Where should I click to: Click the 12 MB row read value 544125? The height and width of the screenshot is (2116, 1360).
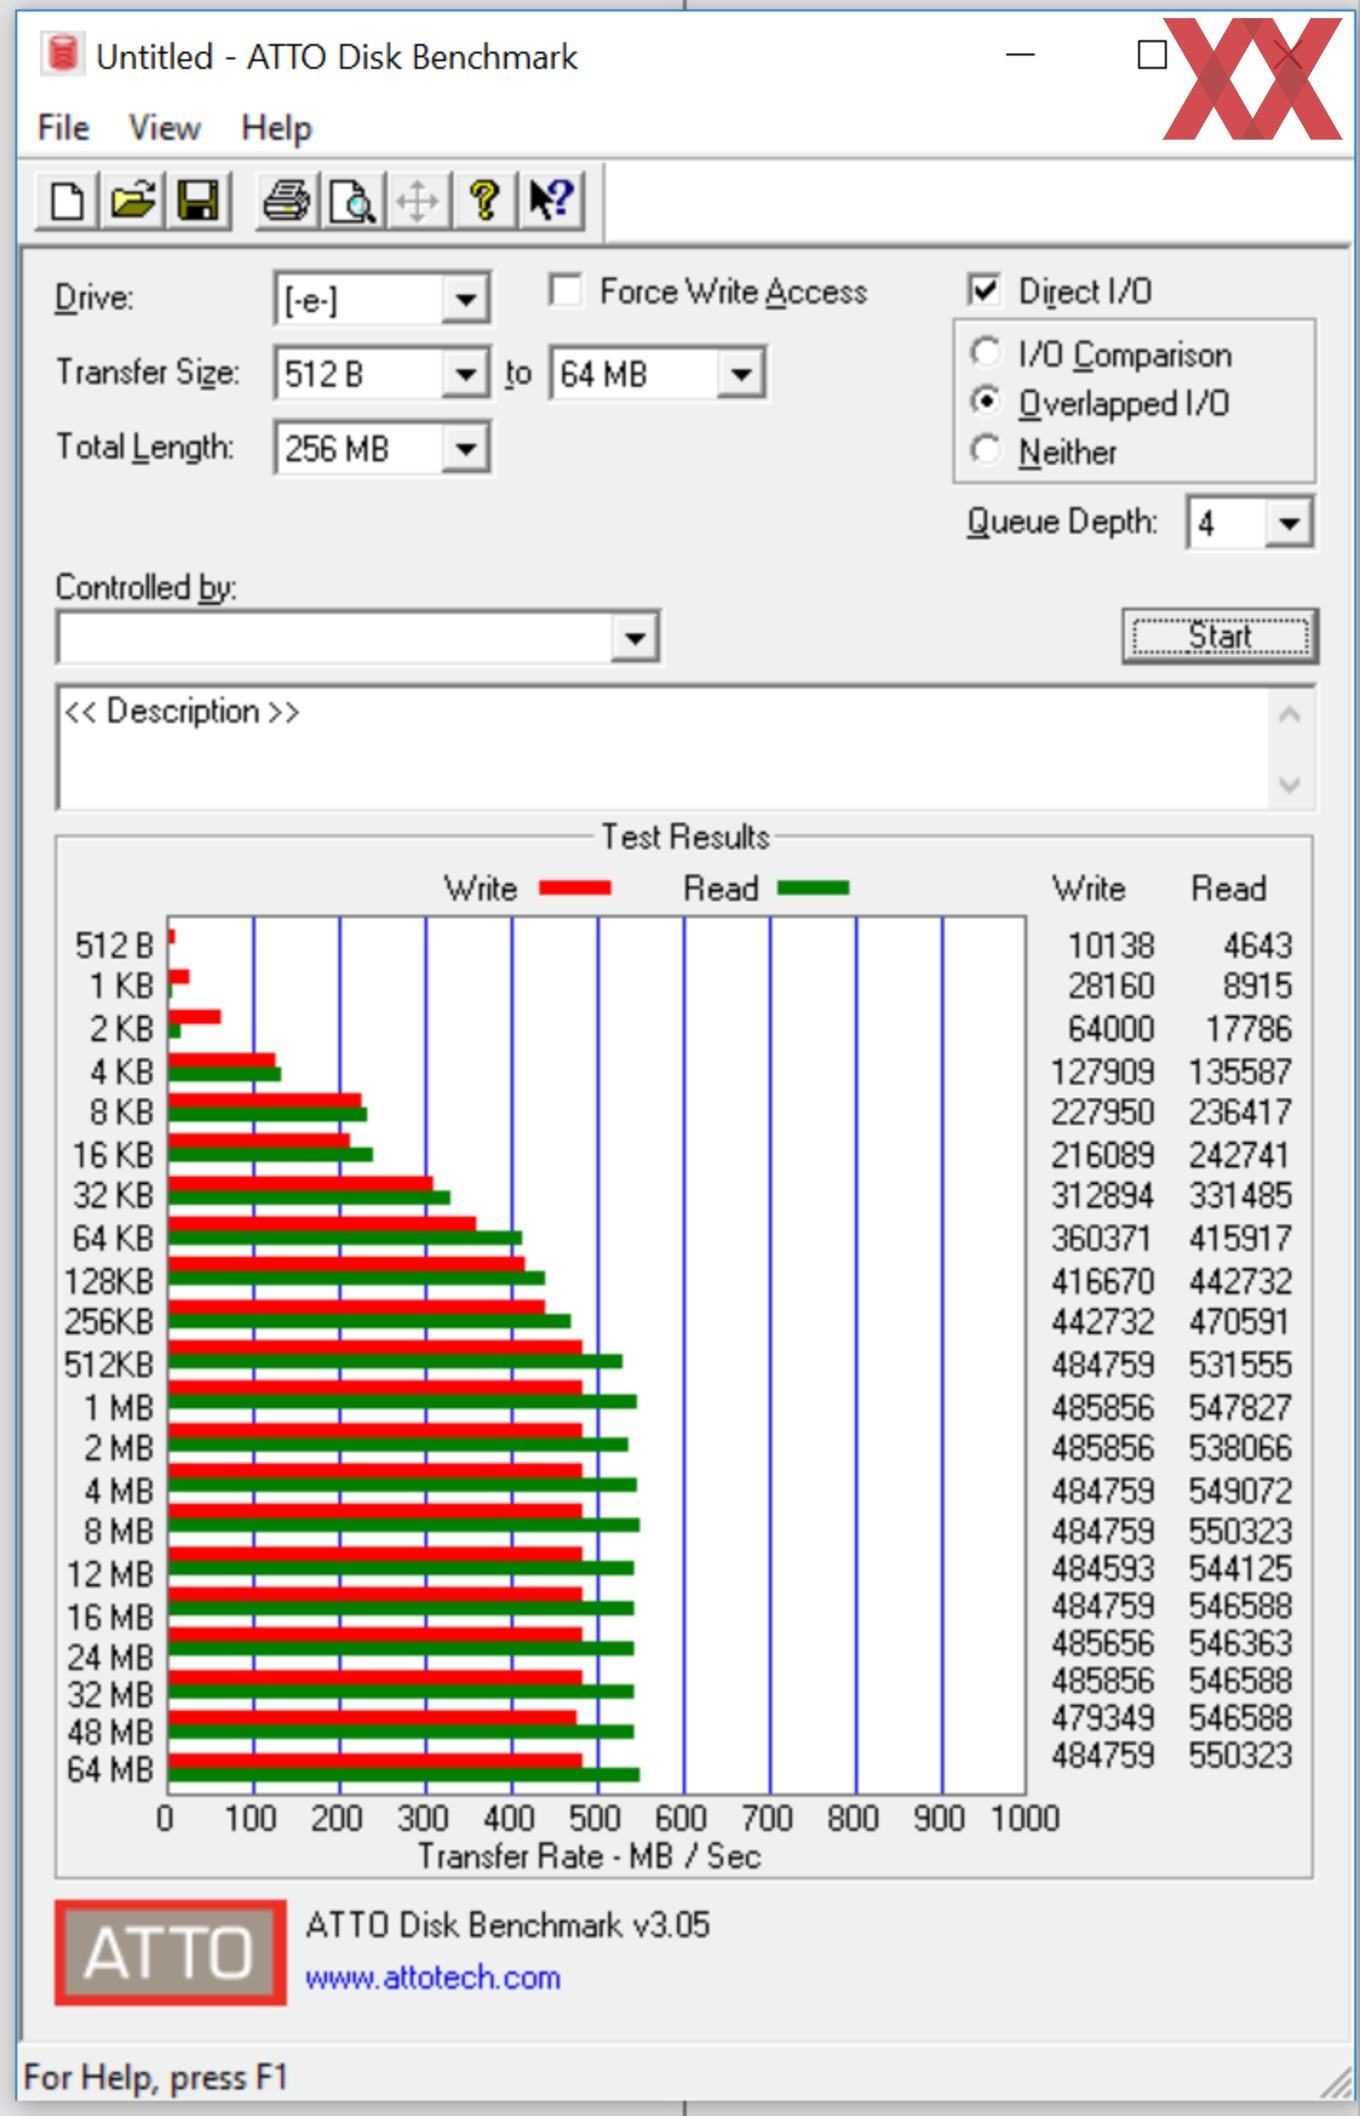click(x=1240, y=1568)
